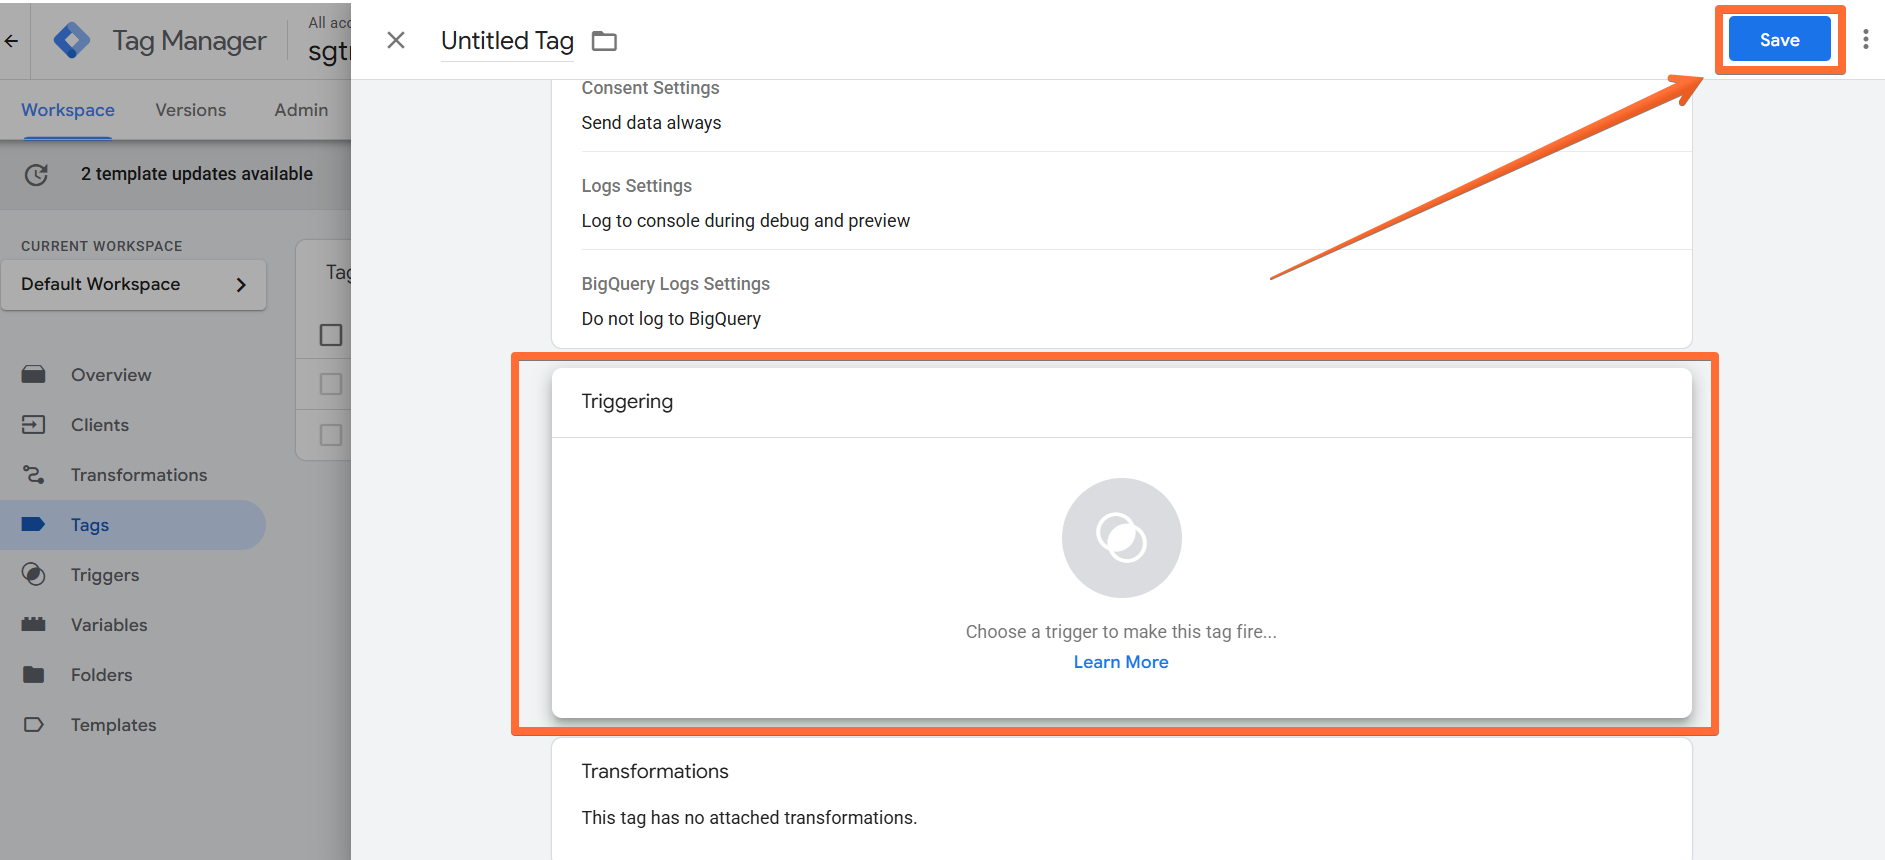Click 'This tag has no attached transformations.' text

point(749,818)
